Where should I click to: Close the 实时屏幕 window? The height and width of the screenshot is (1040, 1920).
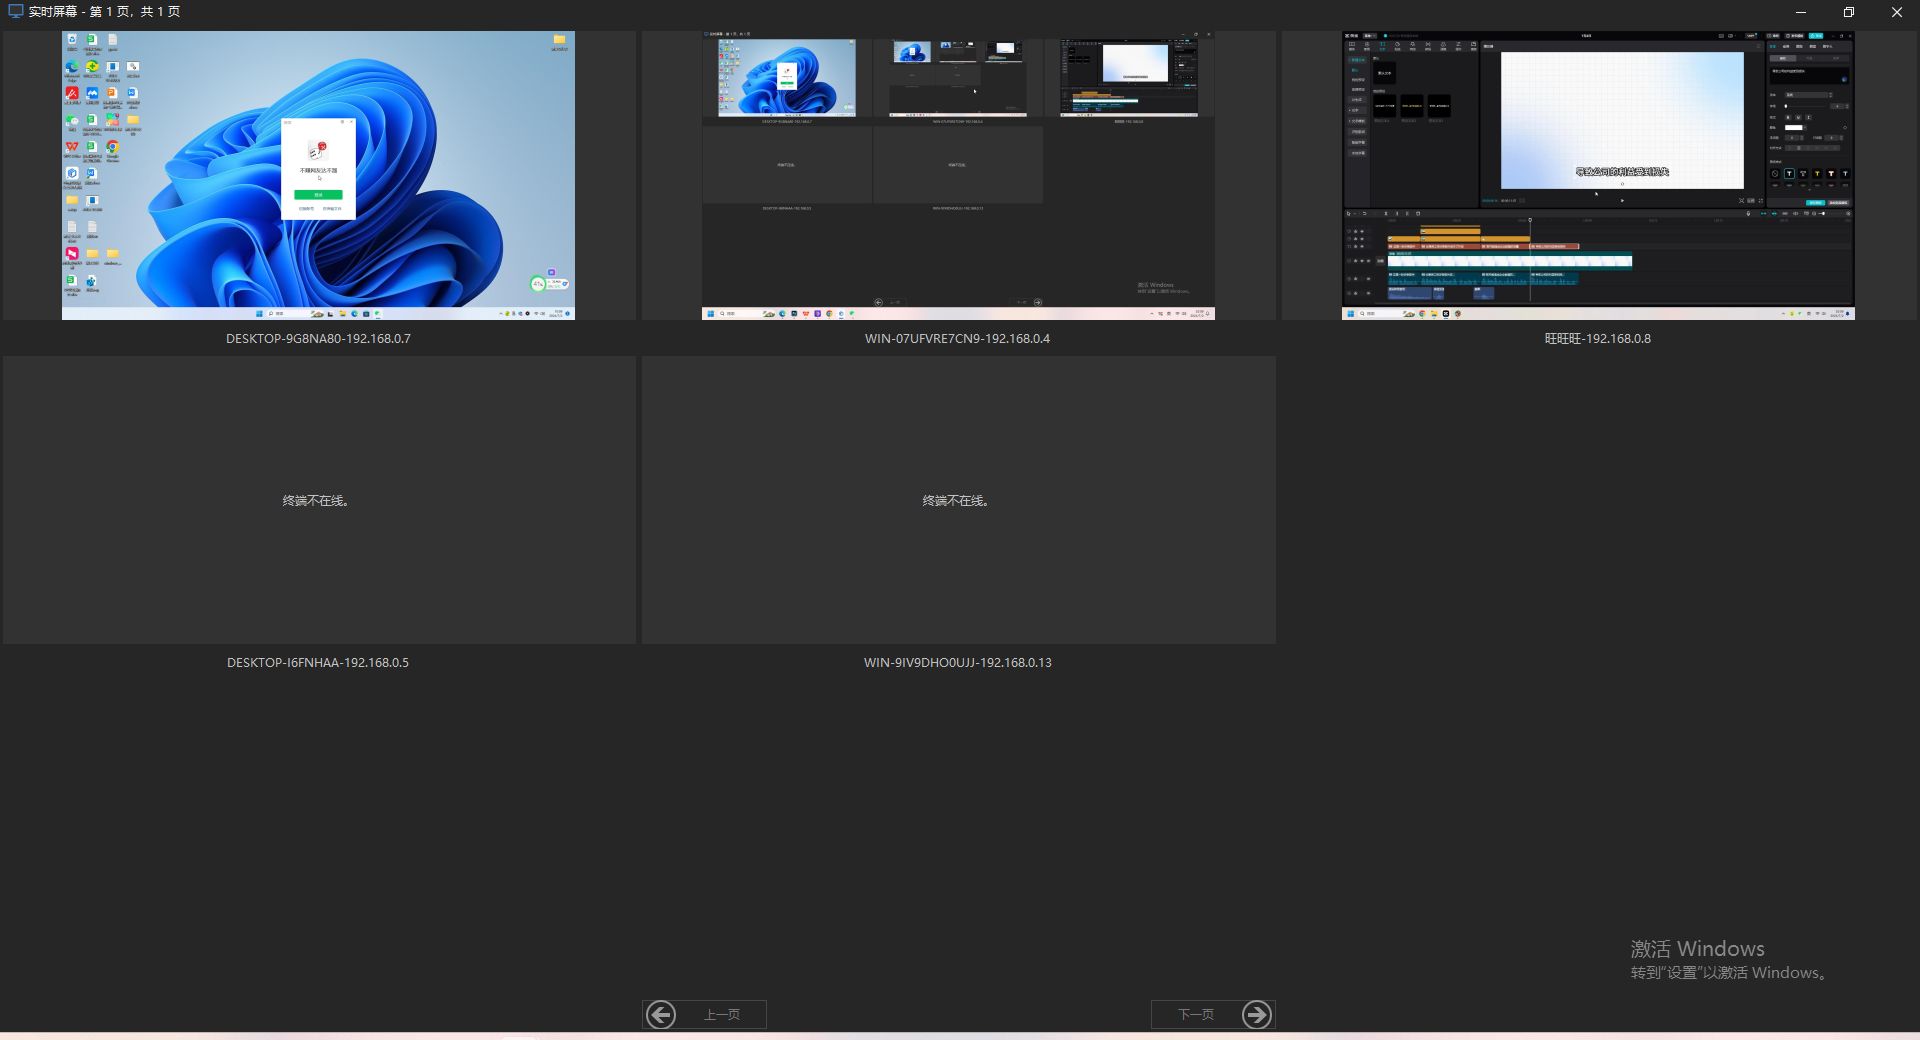(1897, 12)
